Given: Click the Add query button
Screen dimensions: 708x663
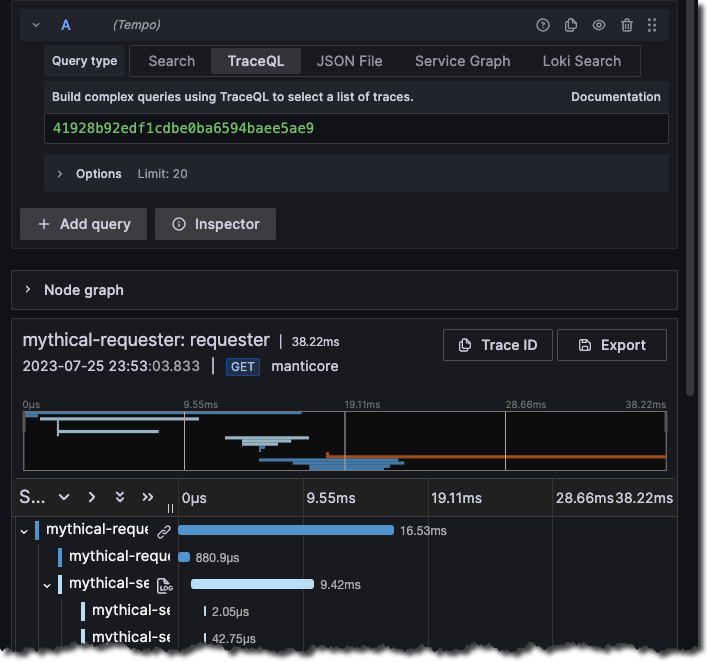Looking at the screenshot, I should point(83,224).
